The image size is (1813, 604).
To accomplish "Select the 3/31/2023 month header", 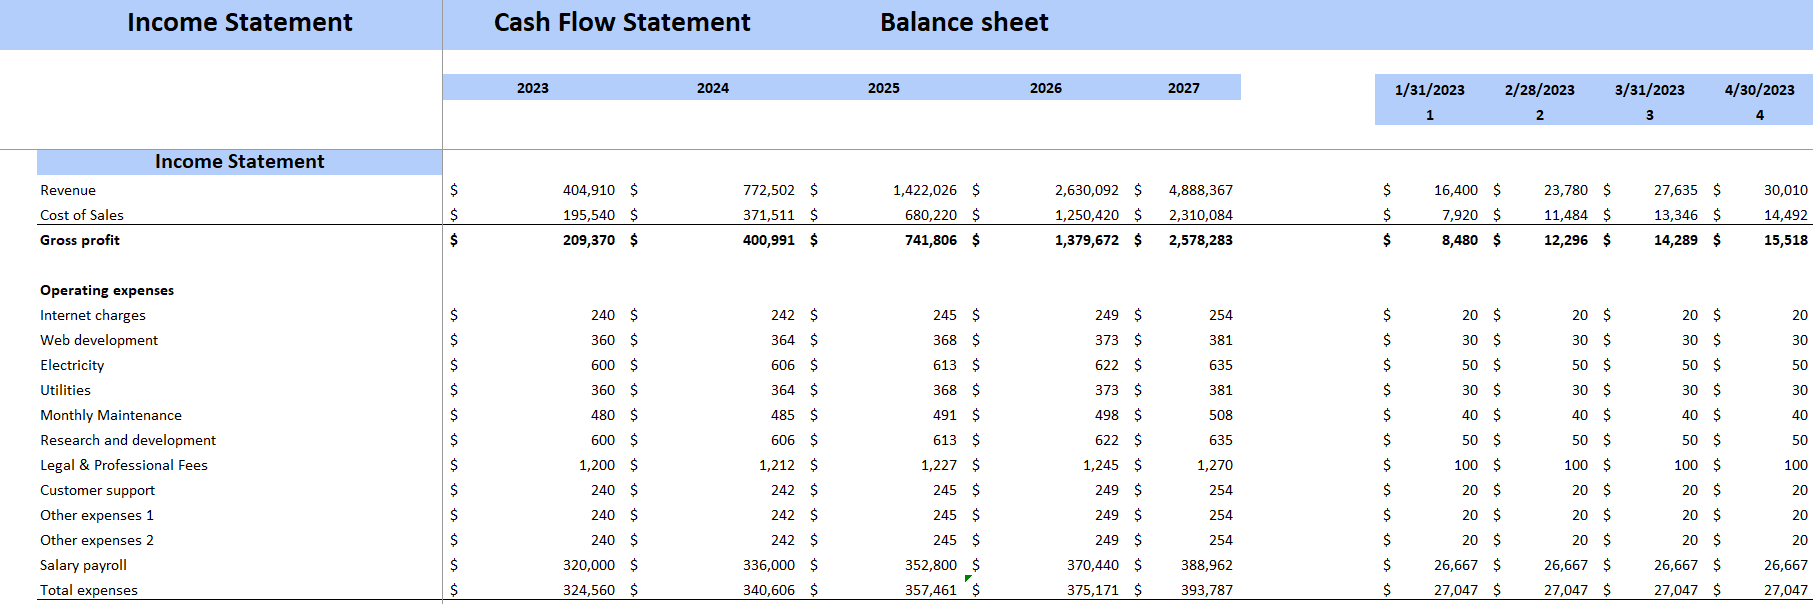I will click(x=1650, y=90).
